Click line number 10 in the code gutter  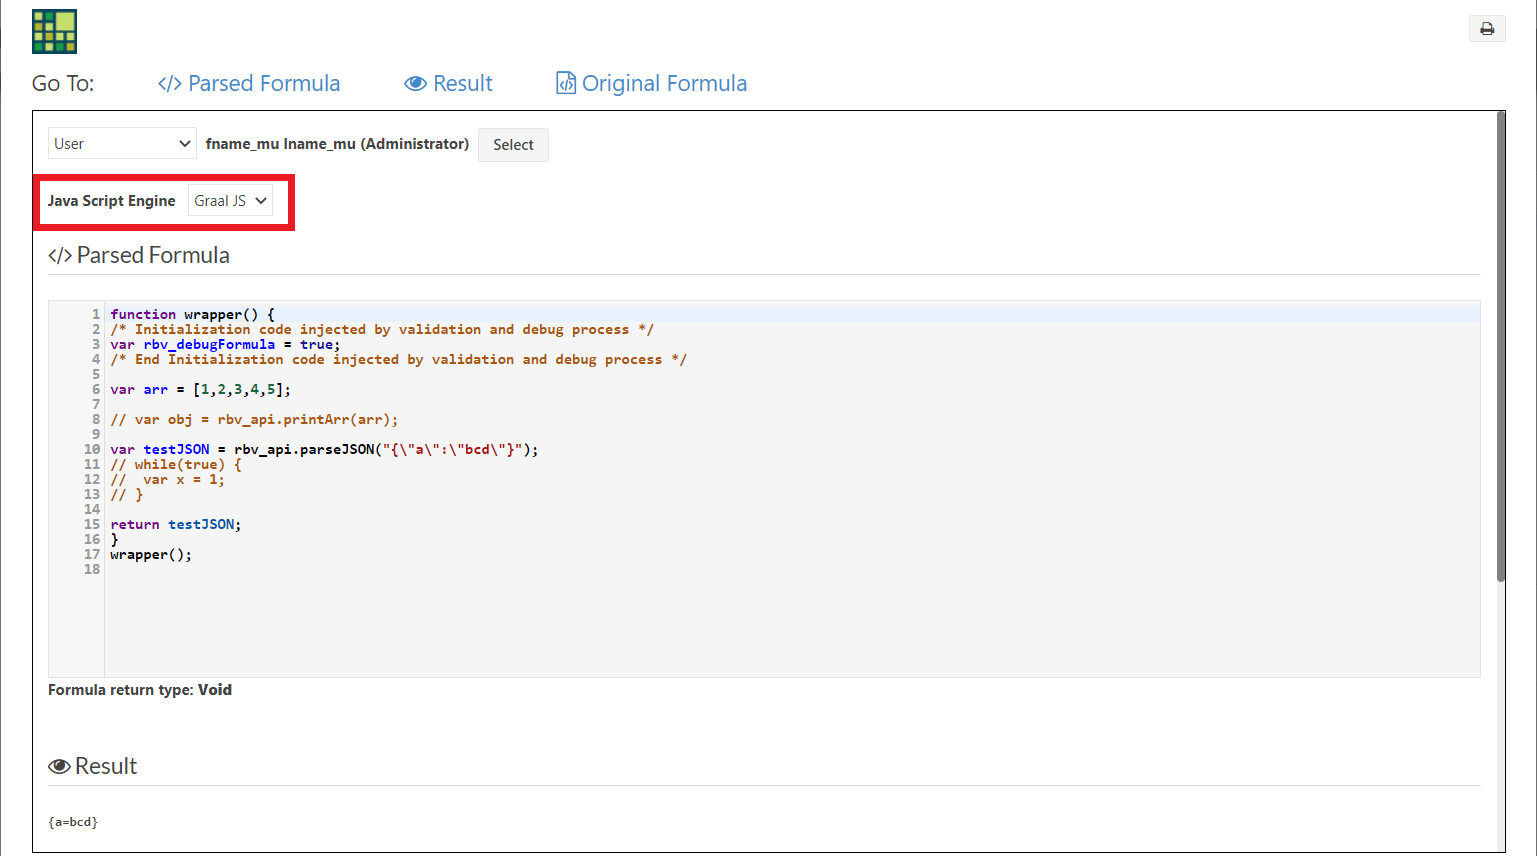coord(91,449)
